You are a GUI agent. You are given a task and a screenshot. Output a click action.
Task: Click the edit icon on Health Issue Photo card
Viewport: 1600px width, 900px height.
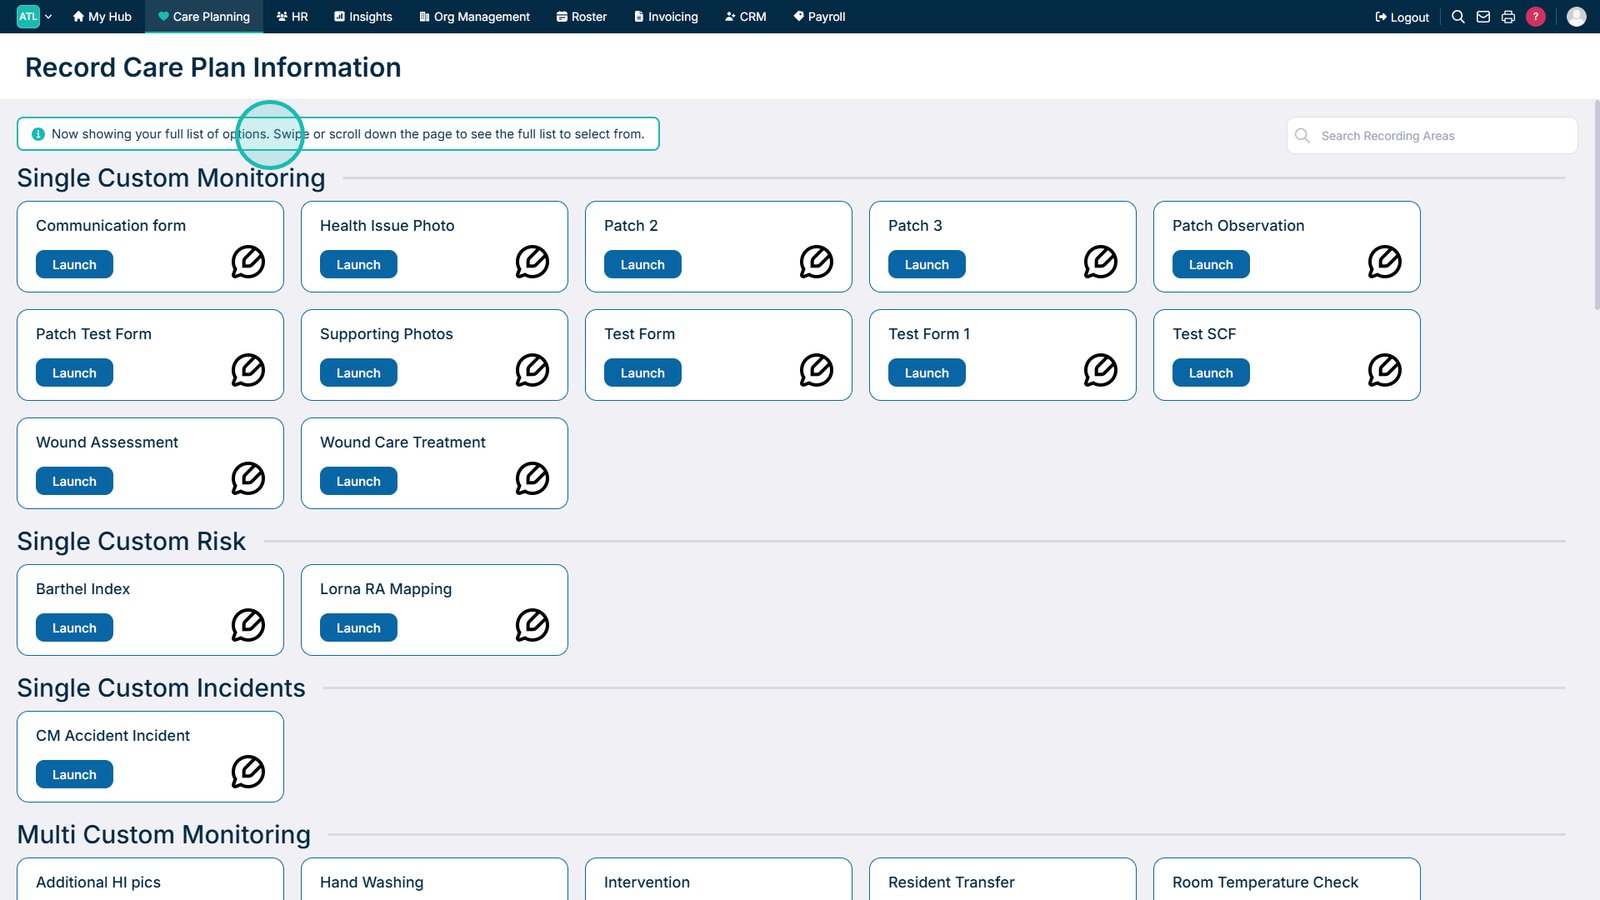532,262
